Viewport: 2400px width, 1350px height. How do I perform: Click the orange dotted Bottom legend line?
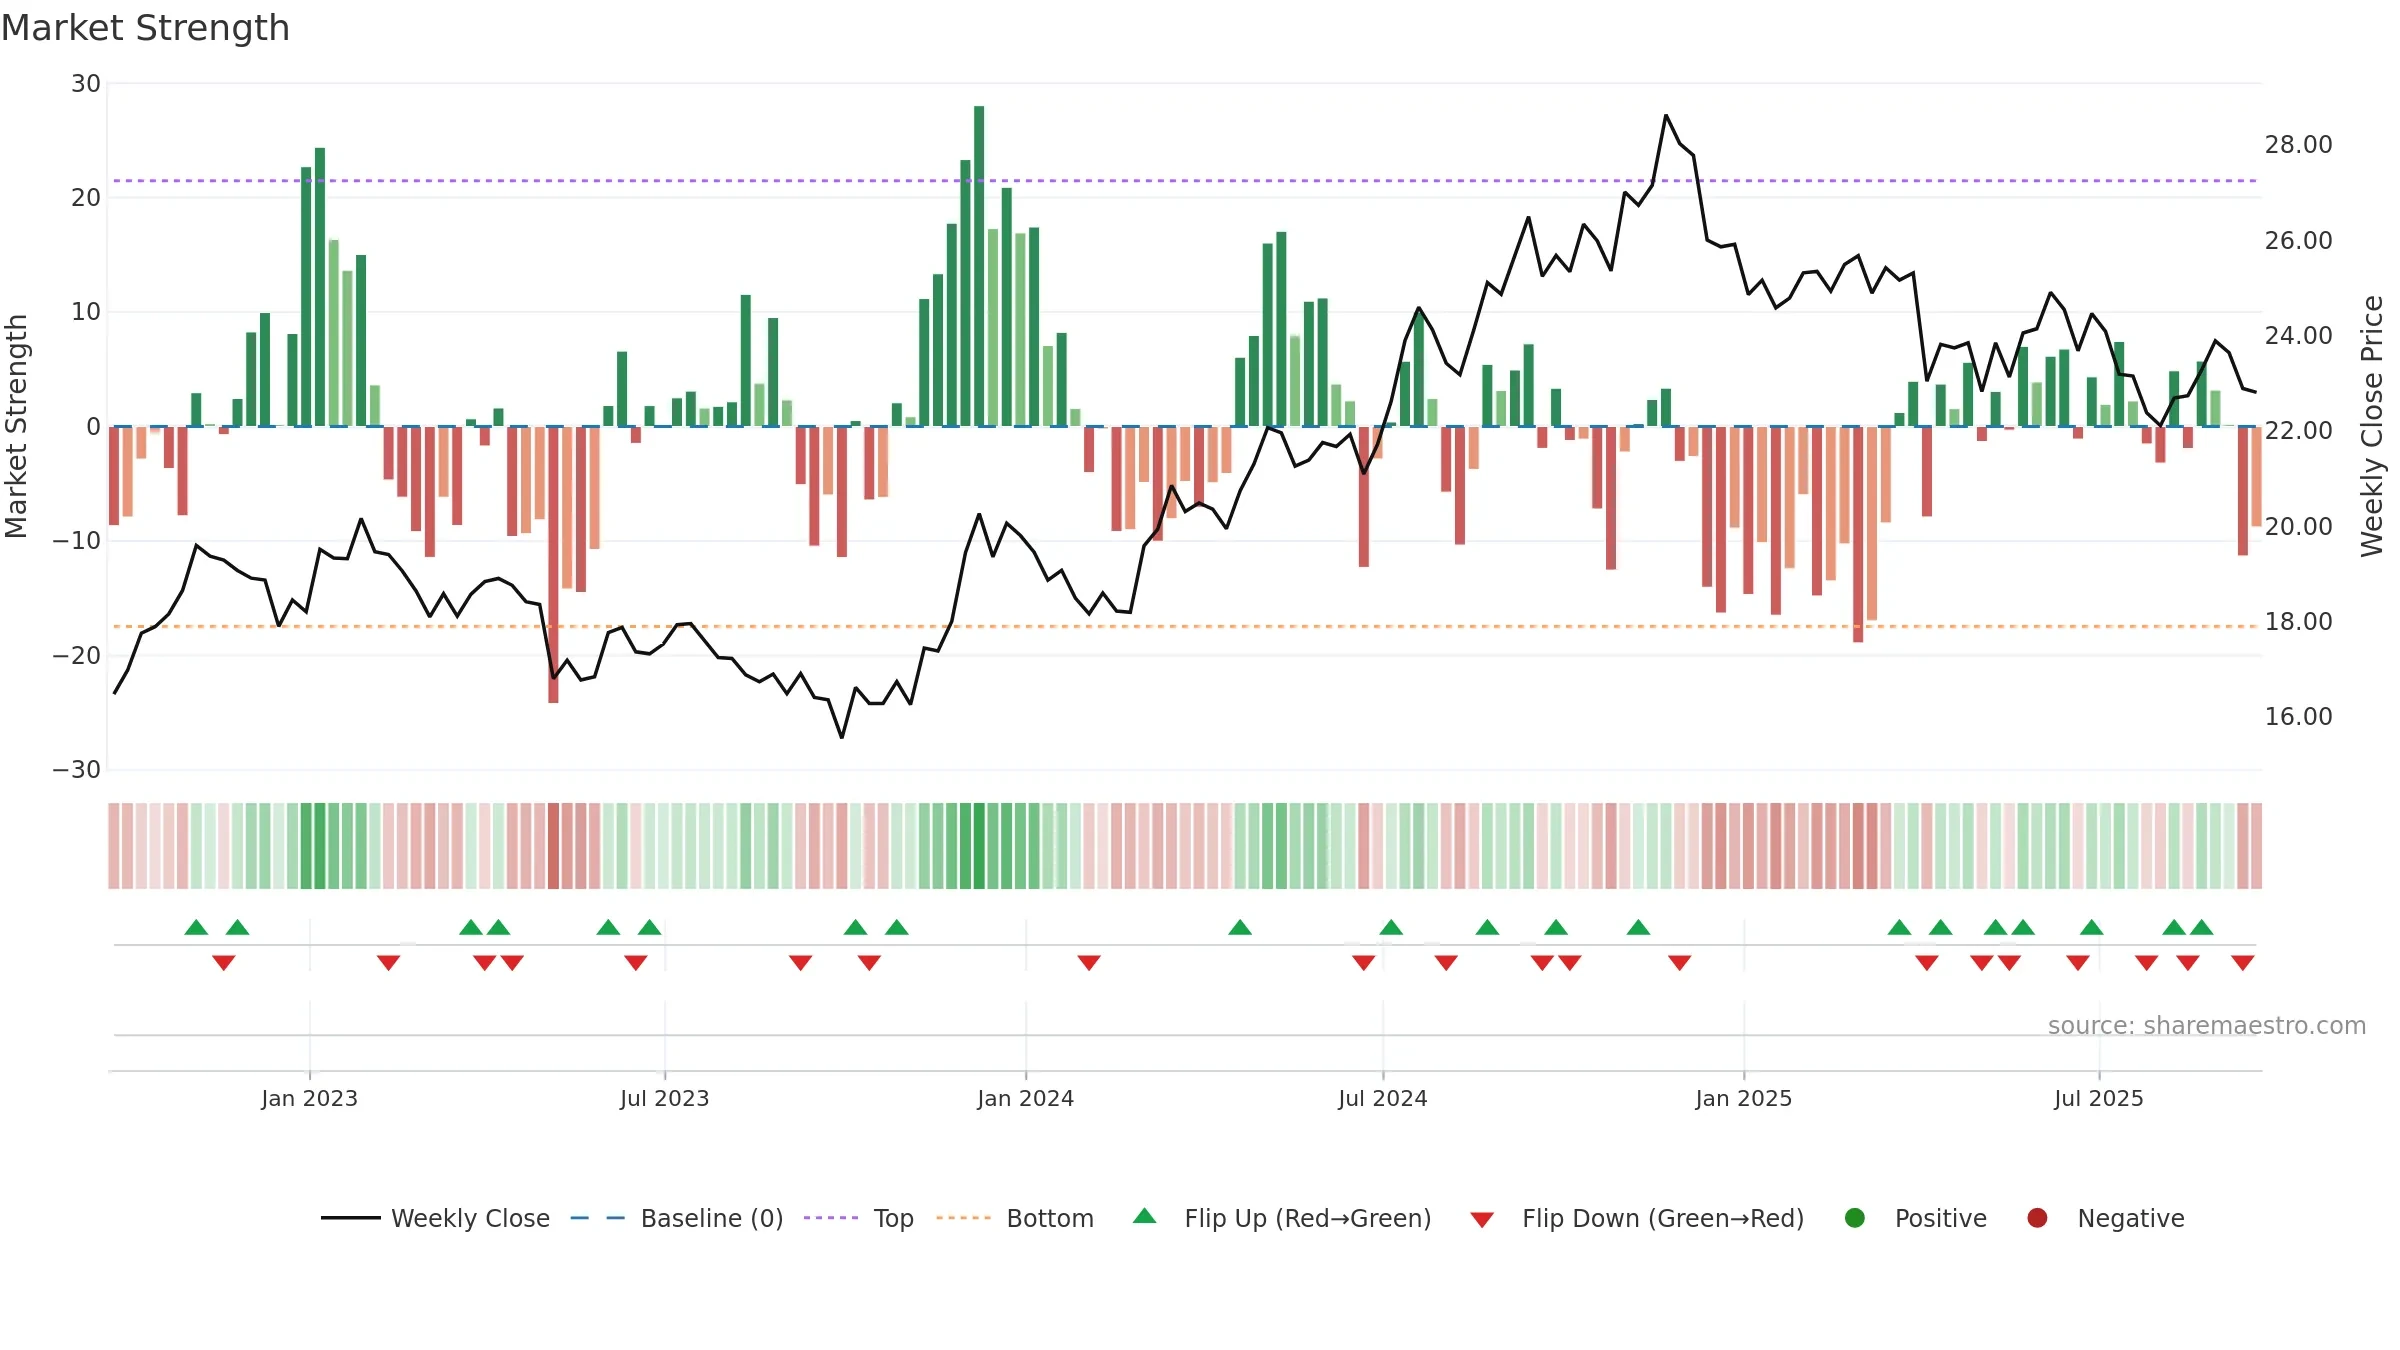point(963,1218)
